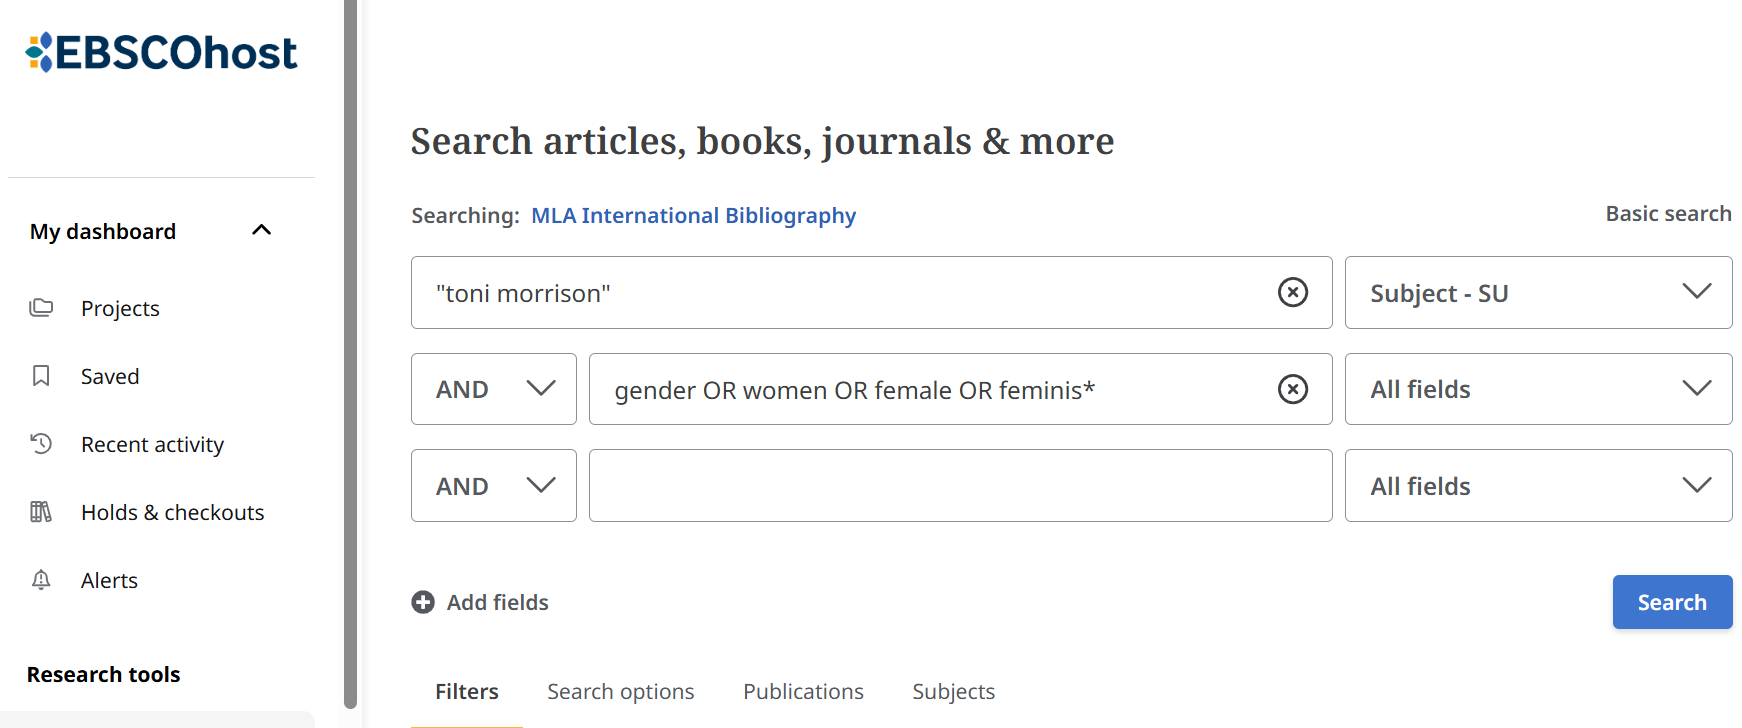Click the sidebar vertical scrollbar
The width and height of the screenshot is (1742, 728).
pyautogui.click(x=350, y=354)
